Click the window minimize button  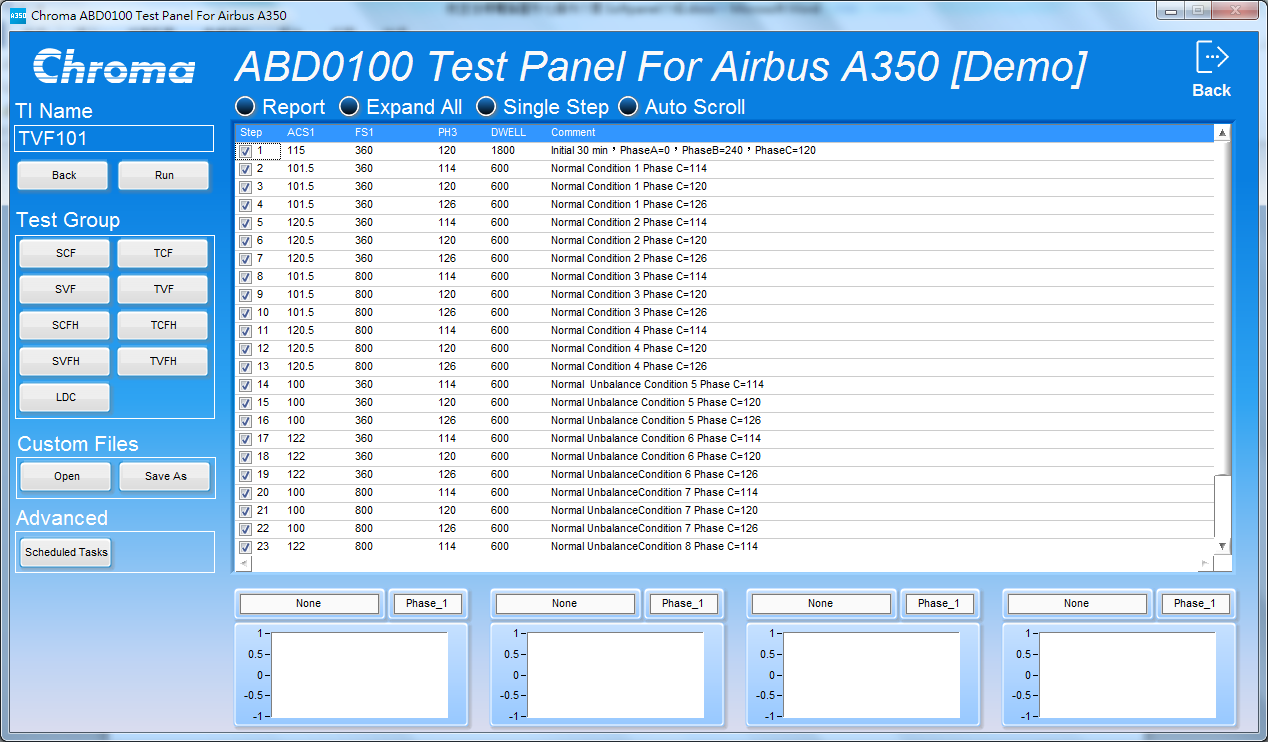pyautogui.click(x=1170, y=10)
